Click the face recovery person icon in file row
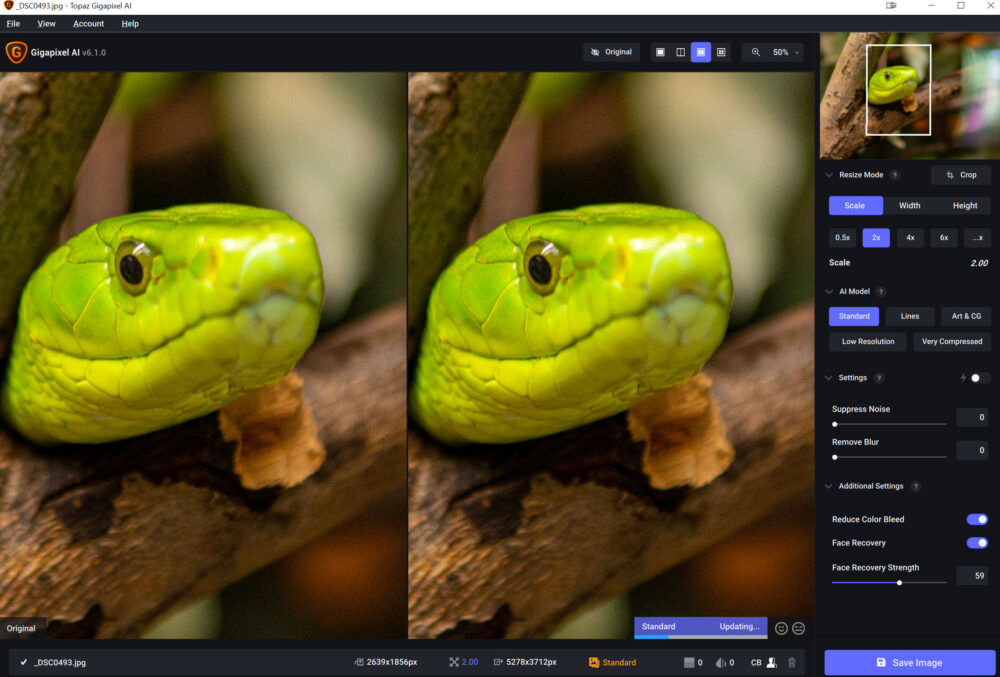This screenshot has height=677, width=1000. tap(772, 662)
